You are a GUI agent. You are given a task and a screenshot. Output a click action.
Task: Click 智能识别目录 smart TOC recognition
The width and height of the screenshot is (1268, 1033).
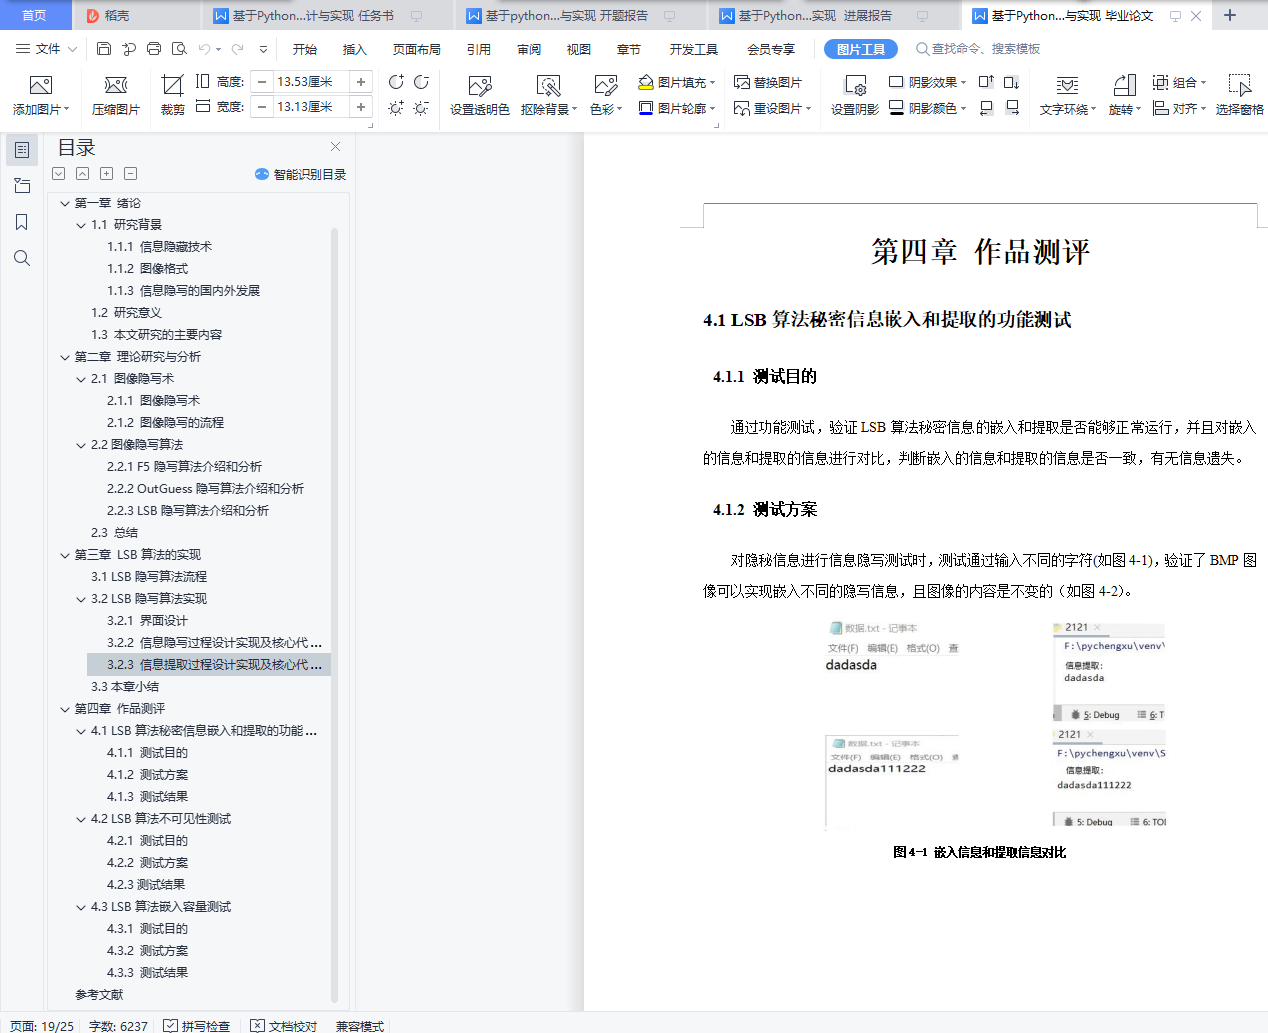pyautogui.click(x=301, y=174)
